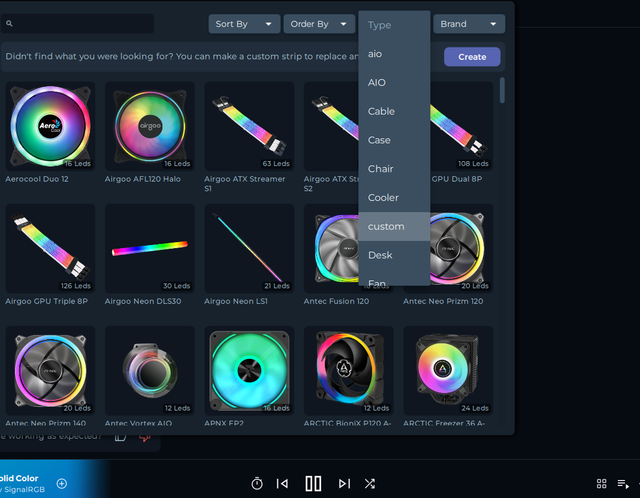Select the APNX FP2 fan
640x498 pixels.
tap(249, 371)
